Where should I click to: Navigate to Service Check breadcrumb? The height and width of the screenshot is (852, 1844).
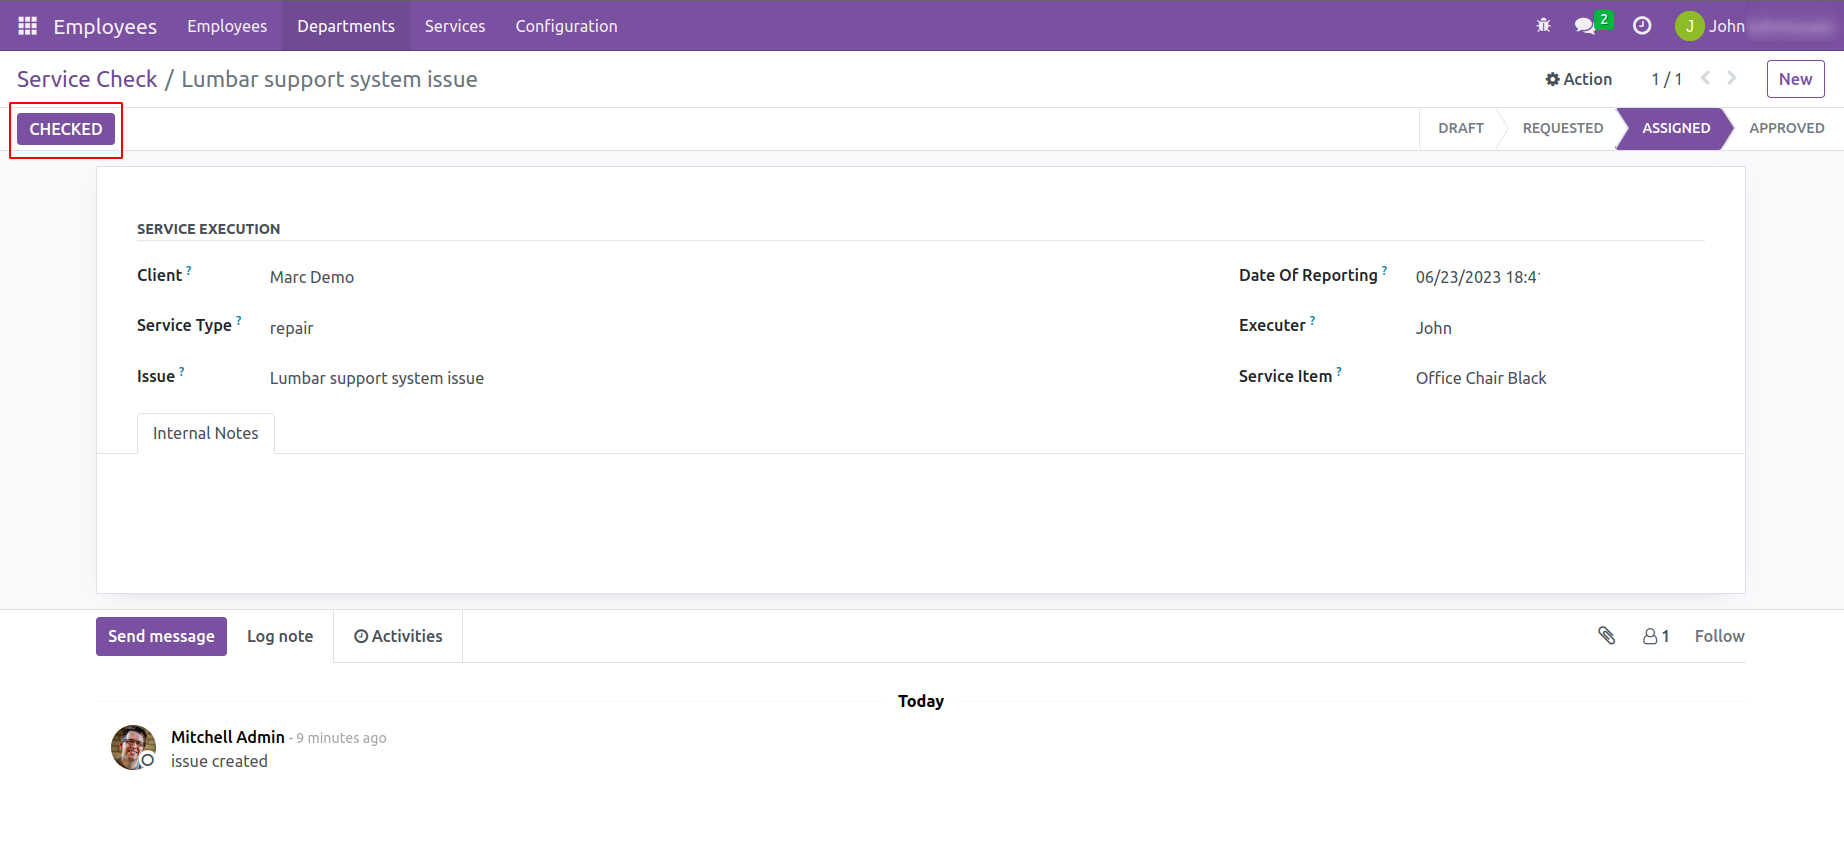click(87, 79)
